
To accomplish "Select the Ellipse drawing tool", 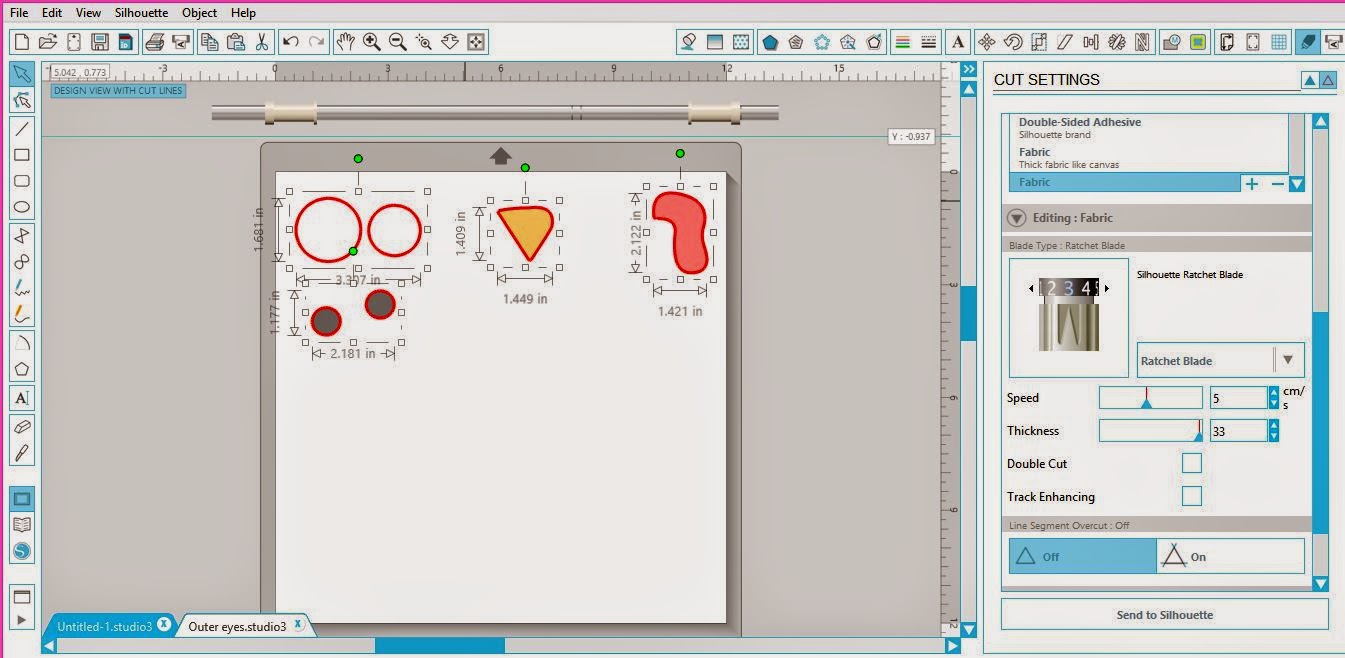I will [x=22, y=206].
